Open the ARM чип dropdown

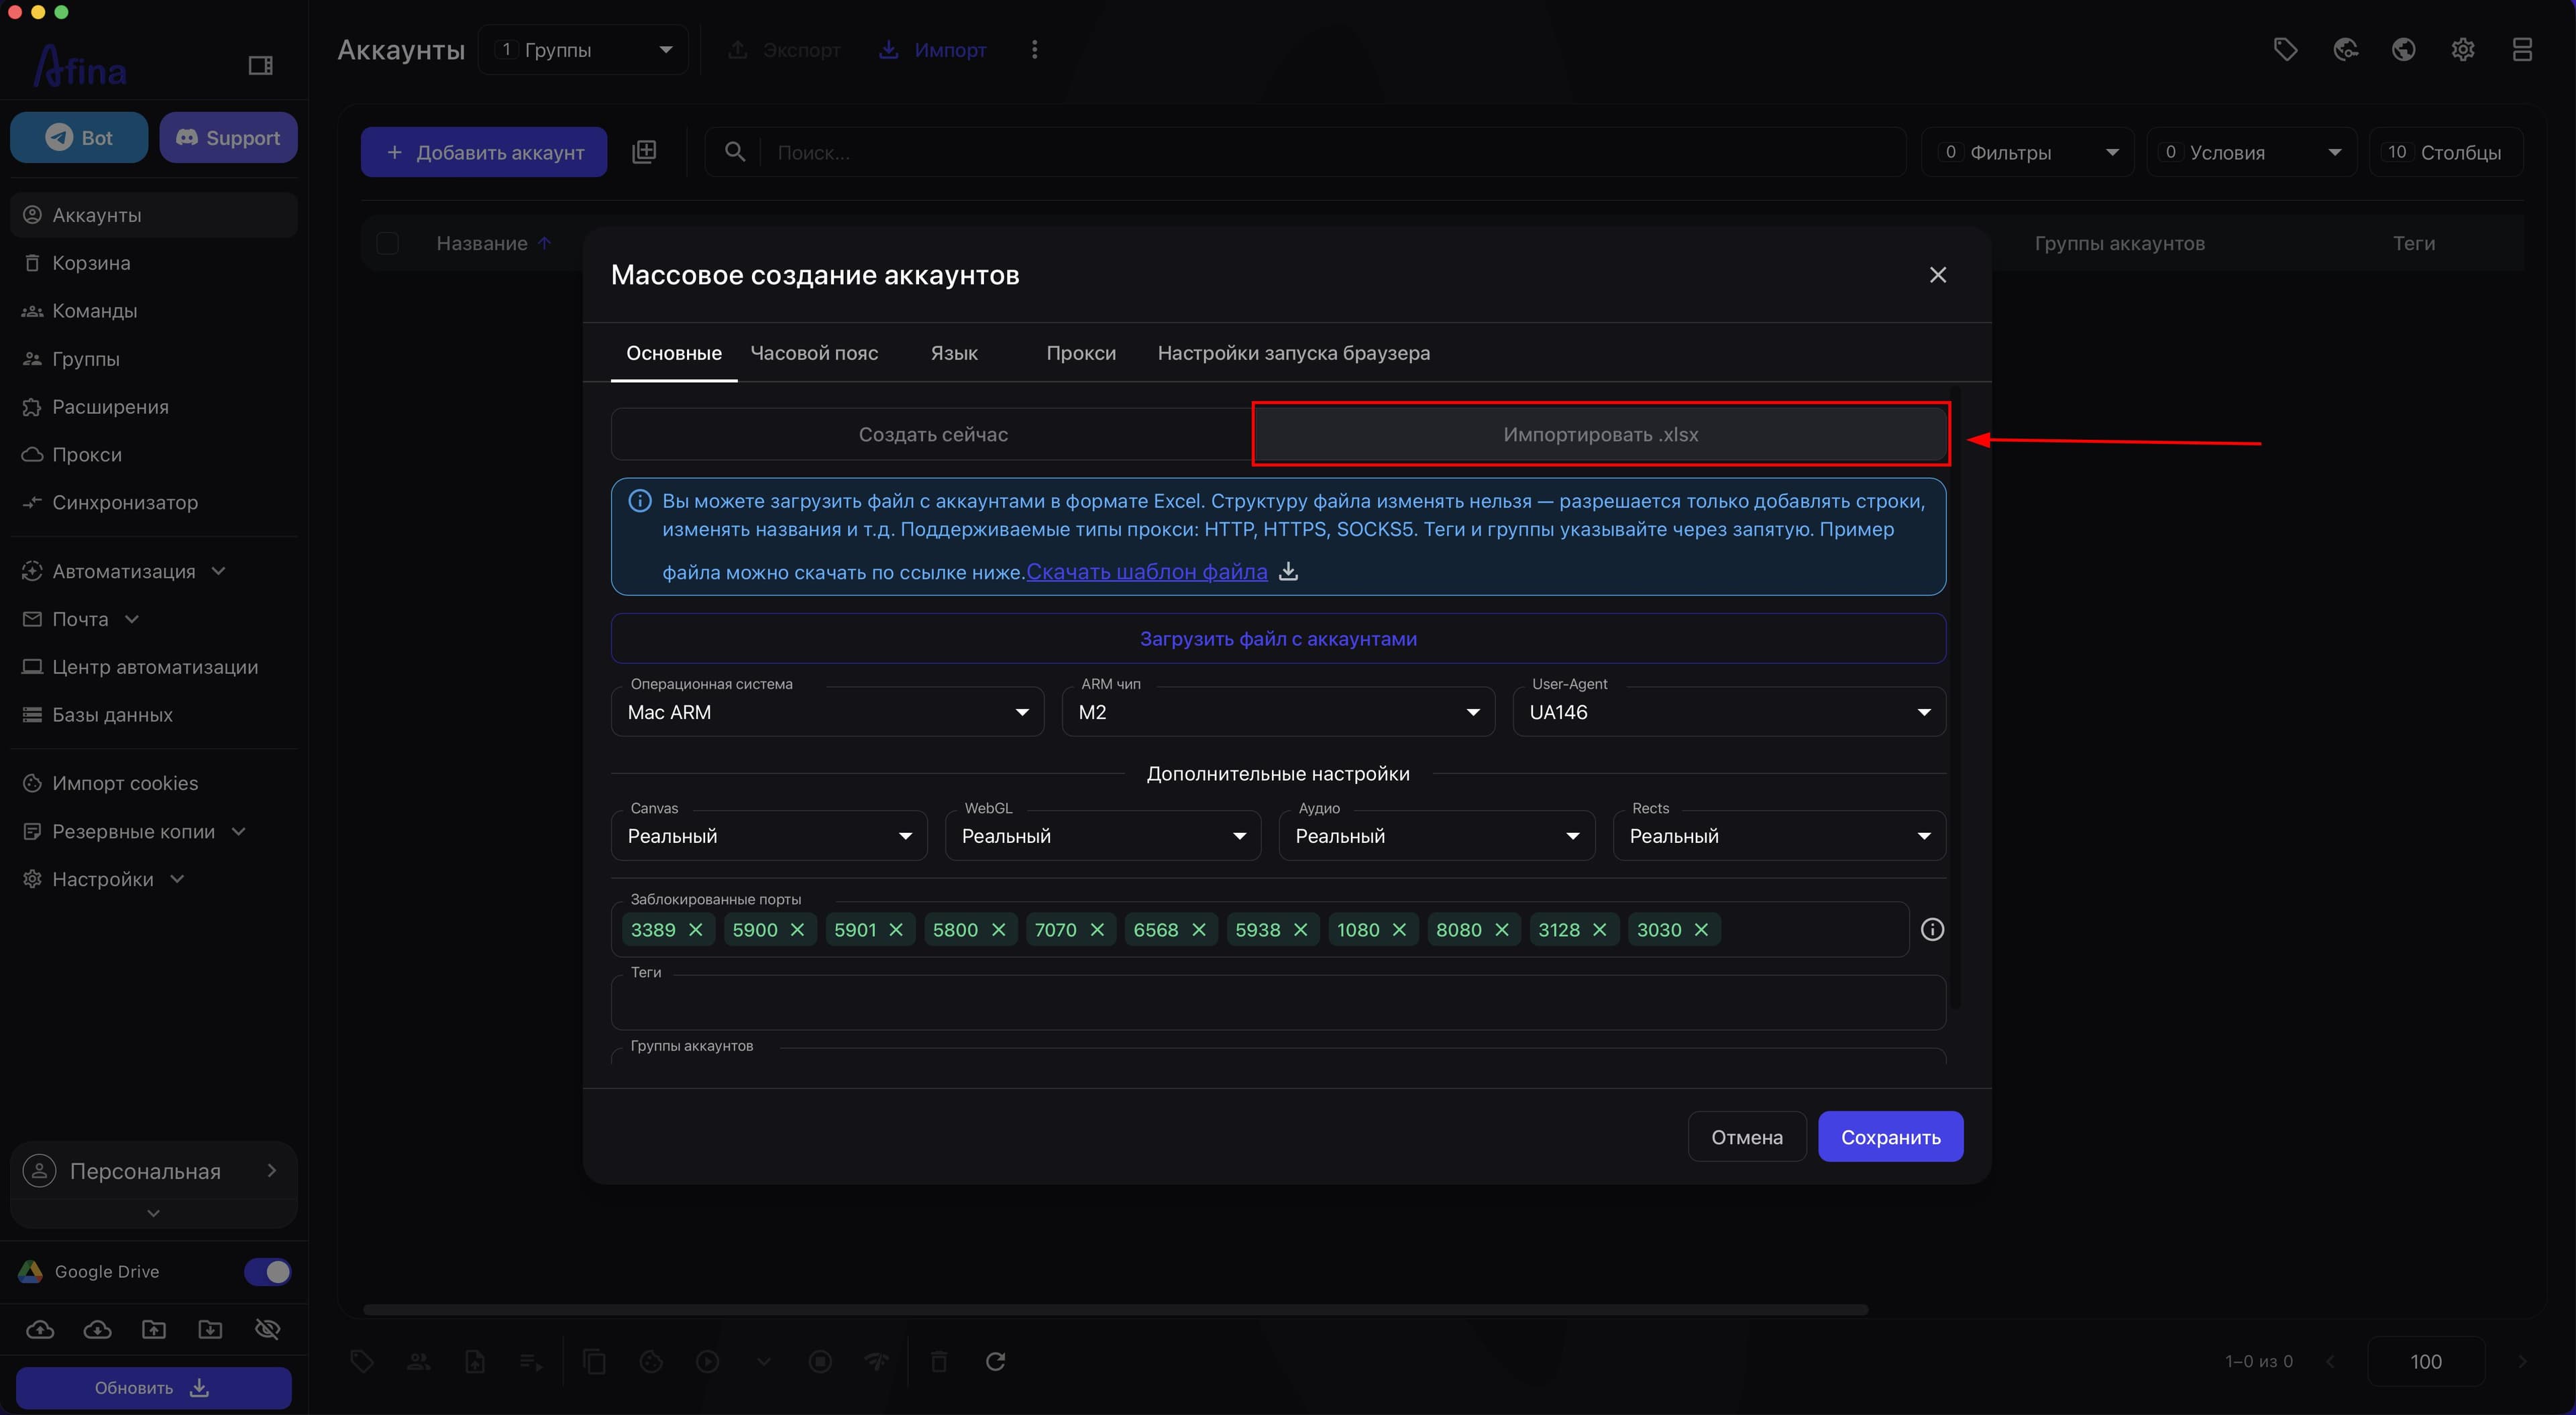tap(1278, 712)
